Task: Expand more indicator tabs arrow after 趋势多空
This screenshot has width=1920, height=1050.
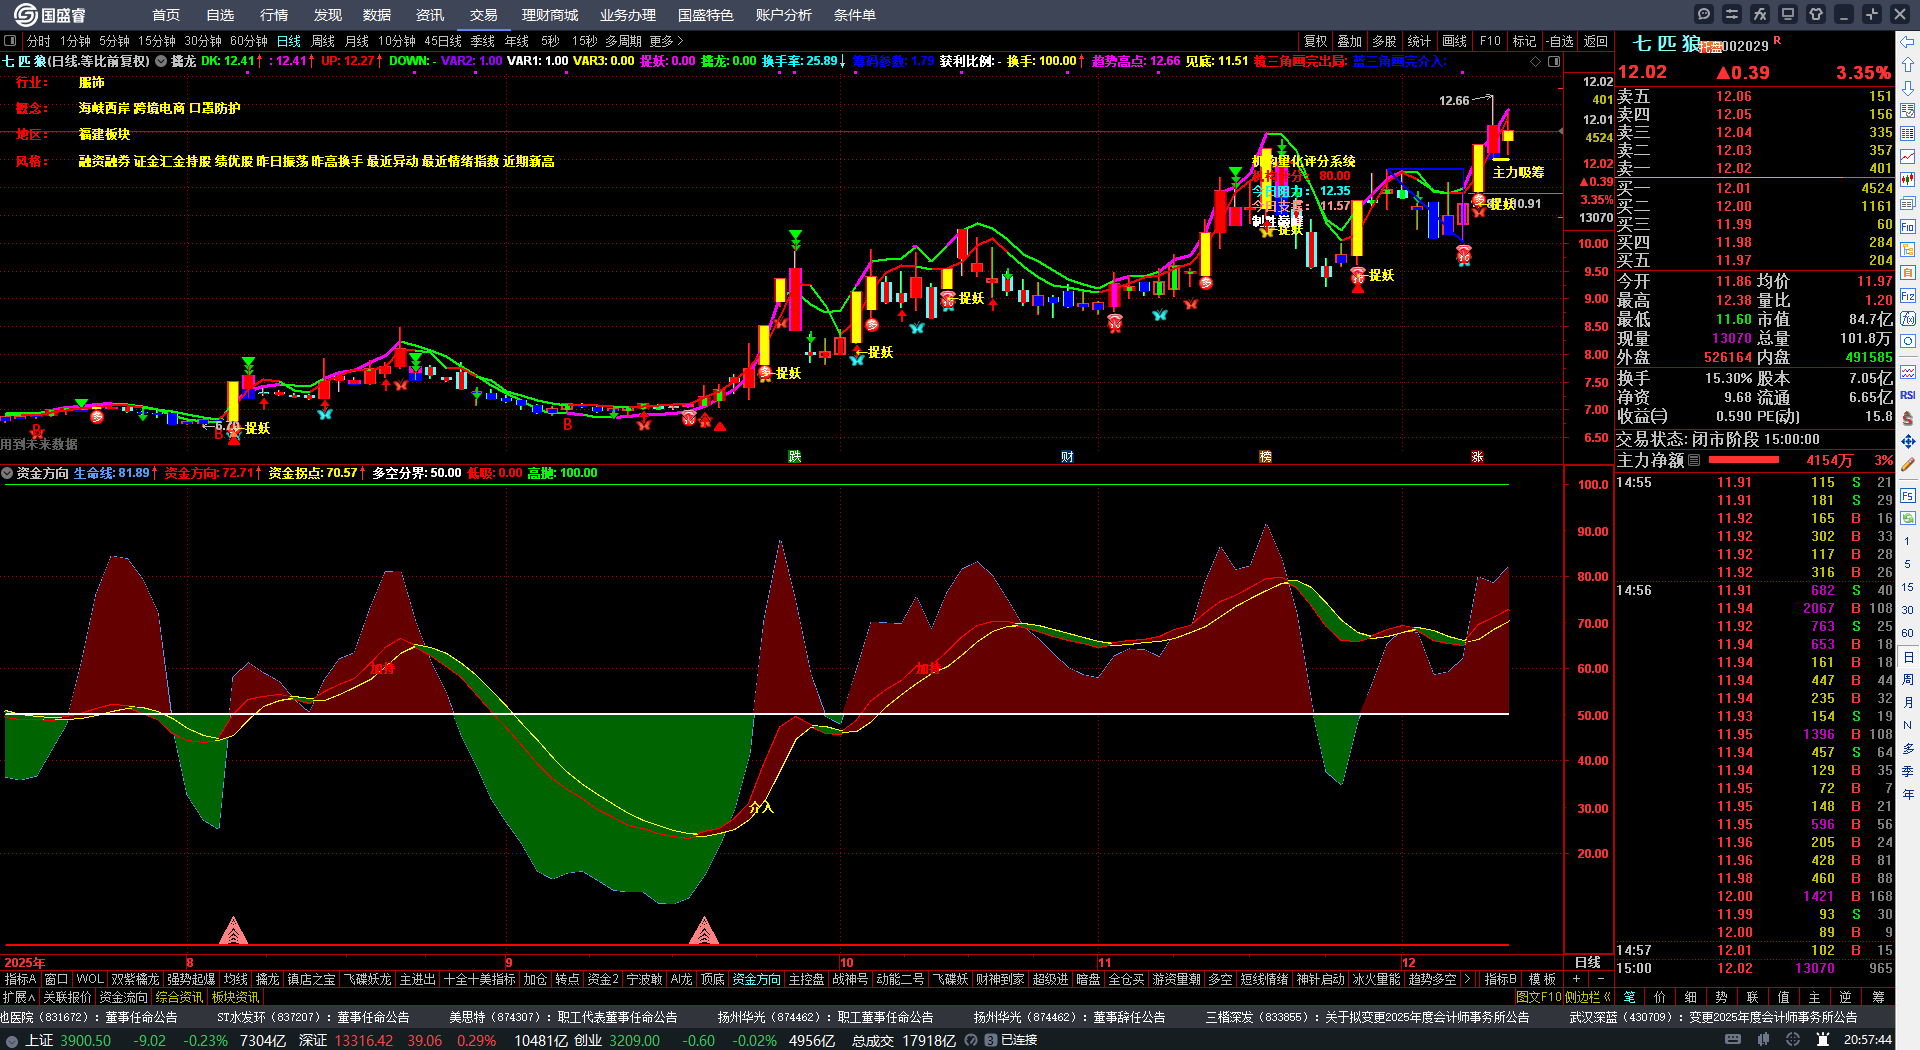Action: click(x=1466, y=979)
